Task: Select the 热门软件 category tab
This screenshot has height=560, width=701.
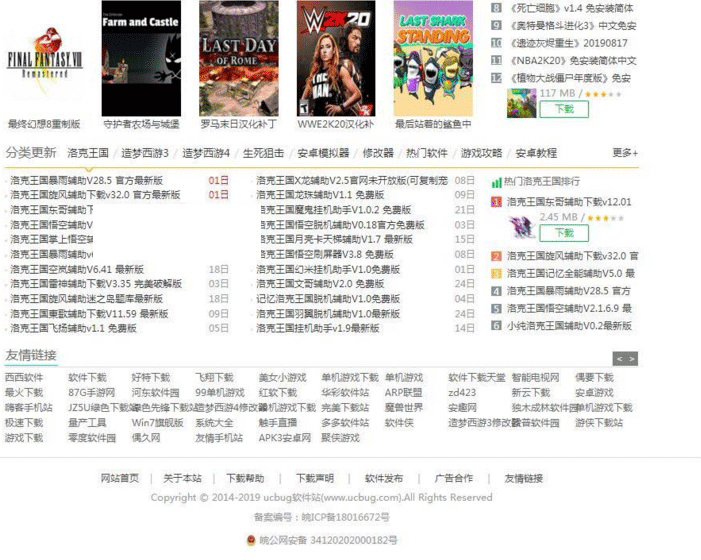Action: click(x=427, y=153)
